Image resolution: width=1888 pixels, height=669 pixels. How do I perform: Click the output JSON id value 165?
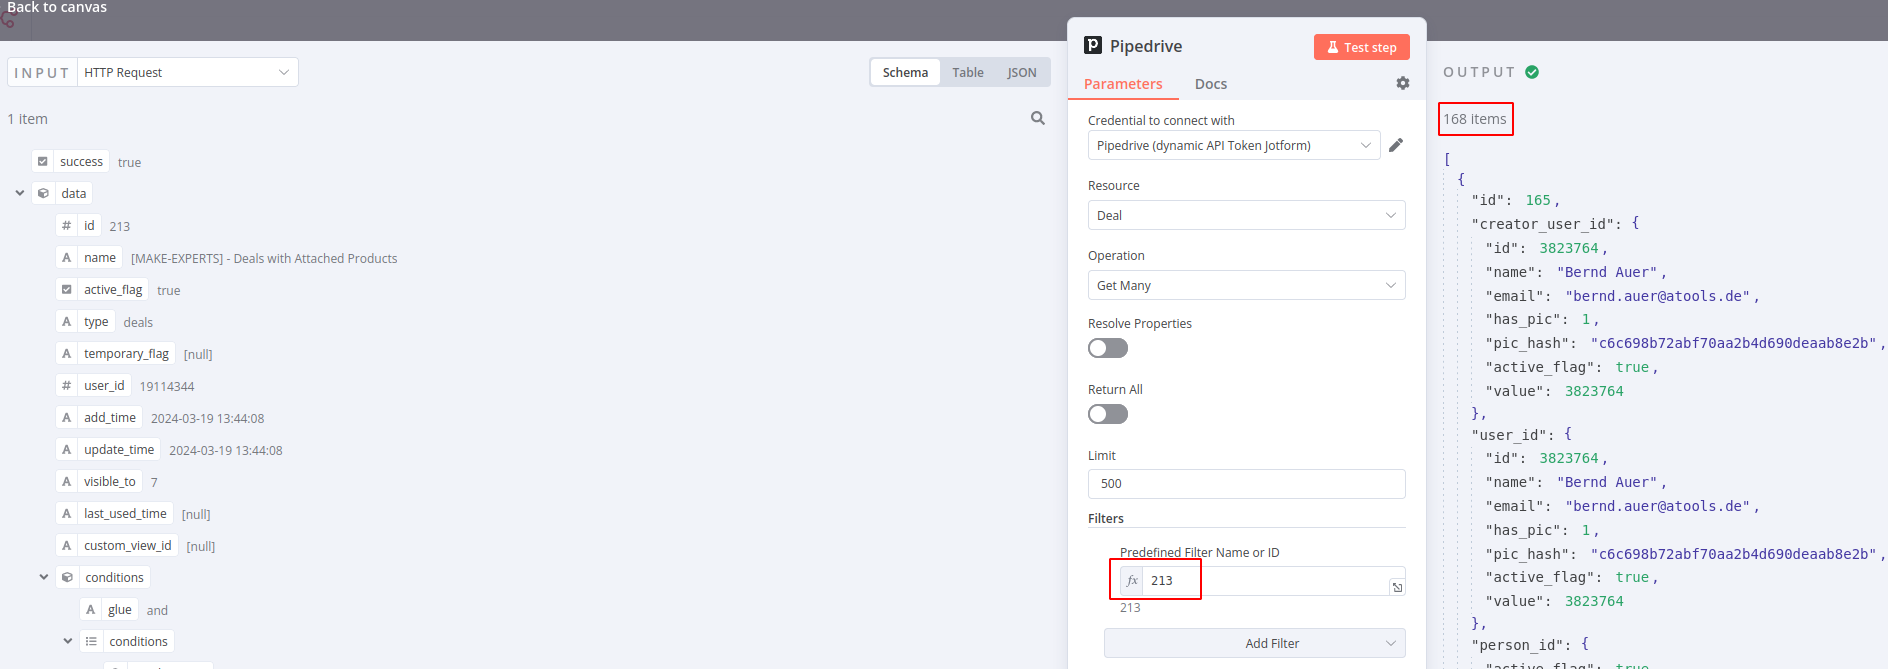pyautogui.click(x=1538, y=200)
